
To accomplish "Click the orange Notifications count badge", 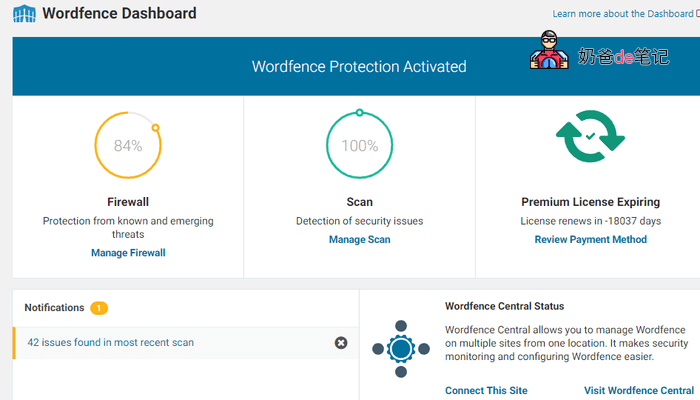I will (x=99, y=308).
